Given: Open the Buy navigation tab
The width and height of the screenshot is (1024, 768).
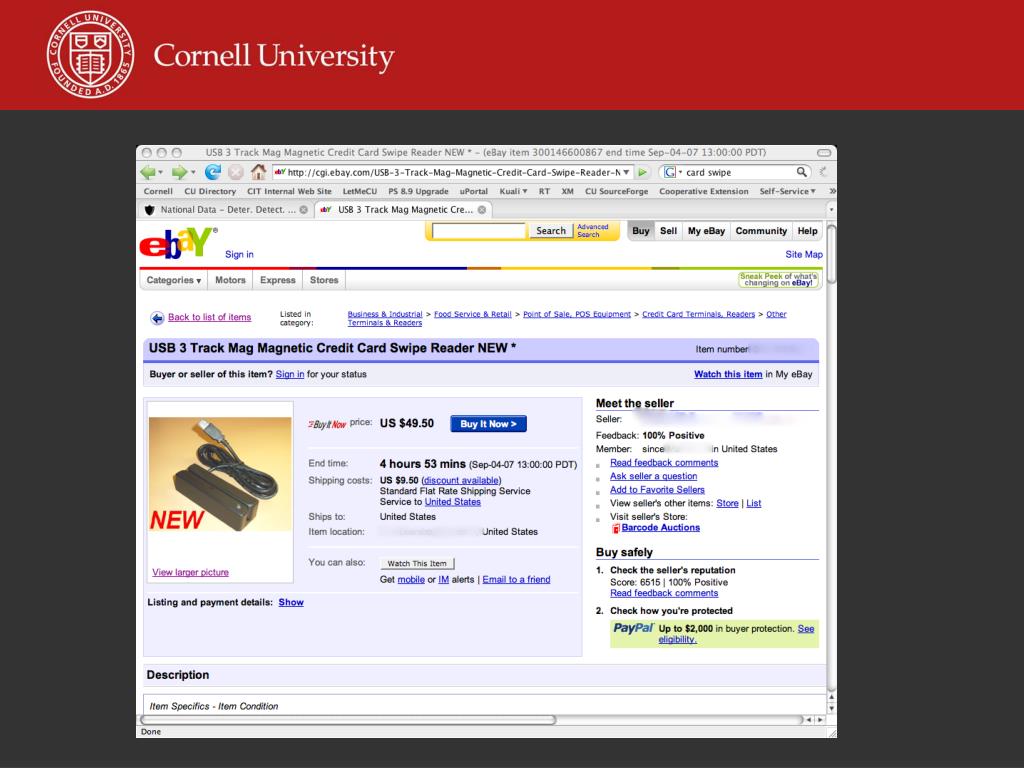Looking at the screenshot, I should pyautogui.click(x=641, y=231).
